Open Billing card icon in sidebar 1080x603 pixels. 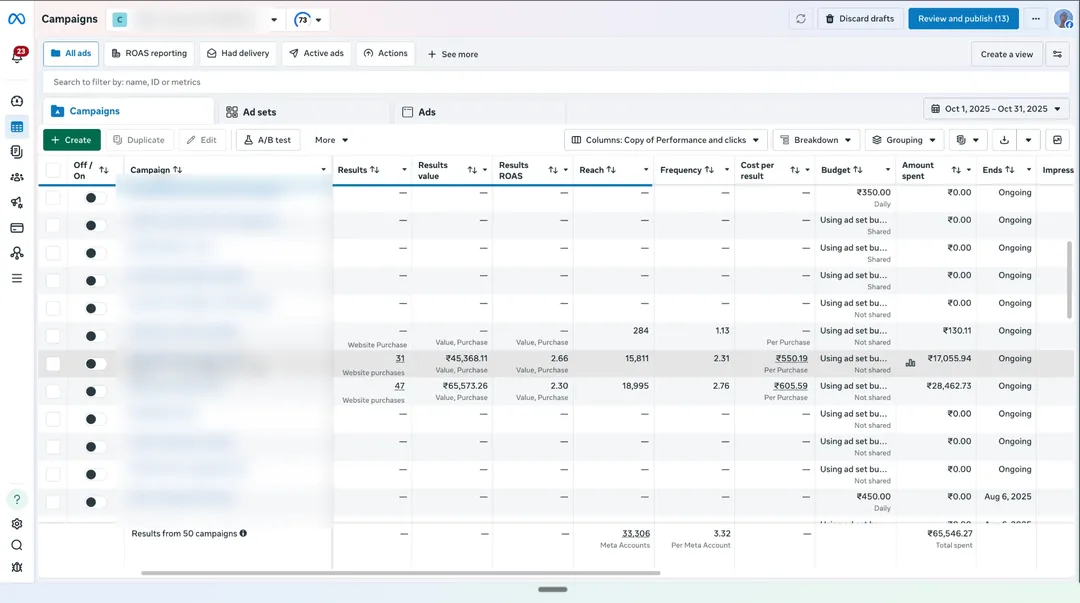pos(17,227)
